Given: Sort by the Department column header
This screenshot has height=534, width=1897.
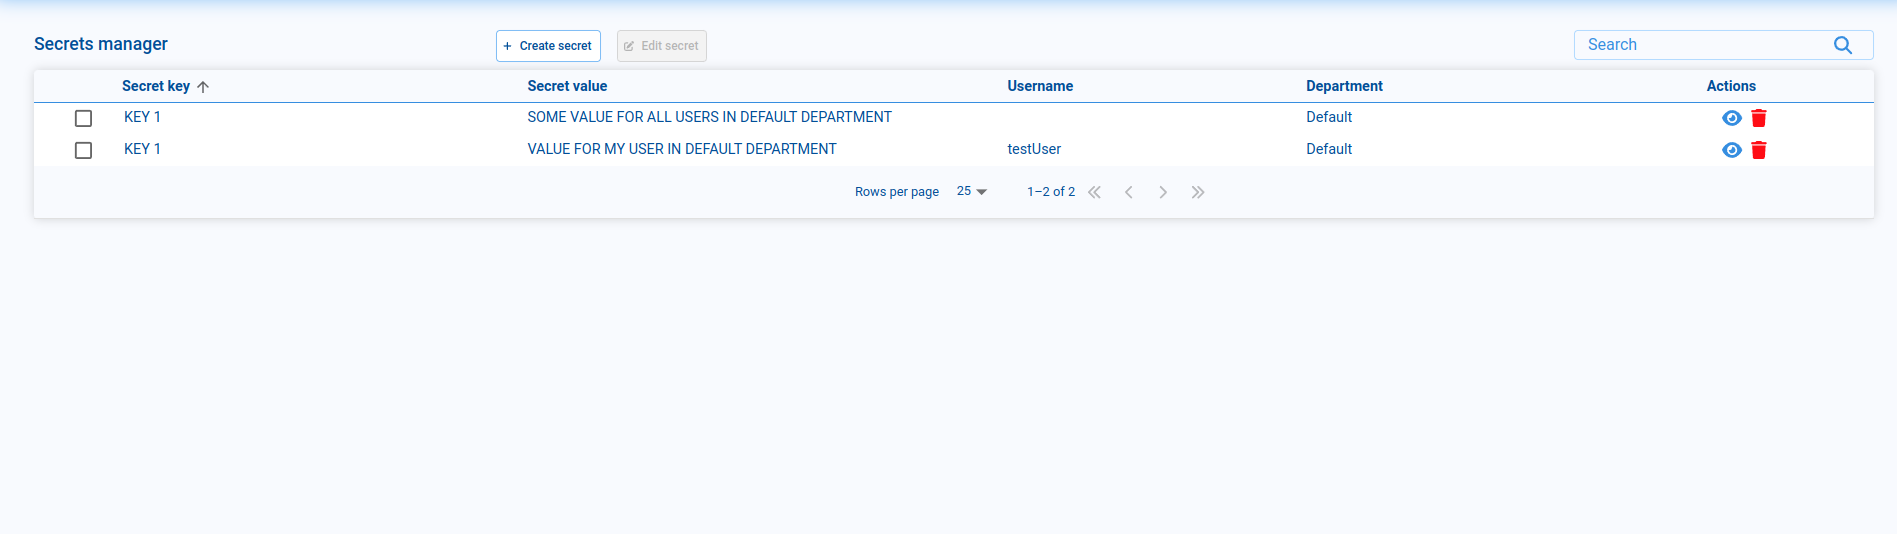Looking at the screenshot, I should (1343, 86).
